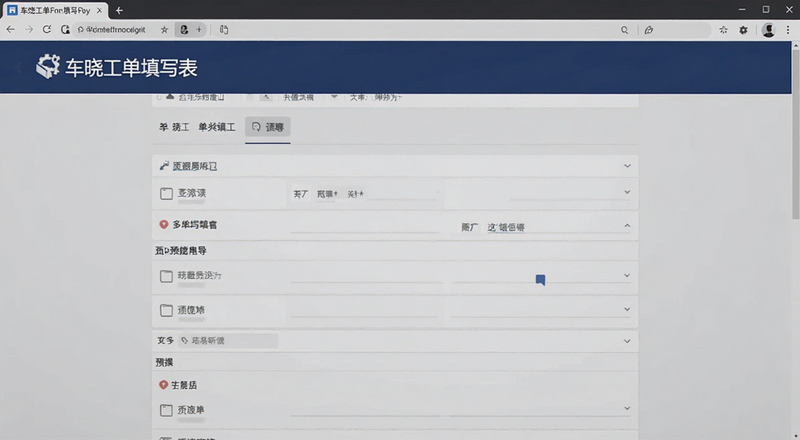Click the browser address bar URL
Viewport: 800px width, 440px height.
[116, 30]
